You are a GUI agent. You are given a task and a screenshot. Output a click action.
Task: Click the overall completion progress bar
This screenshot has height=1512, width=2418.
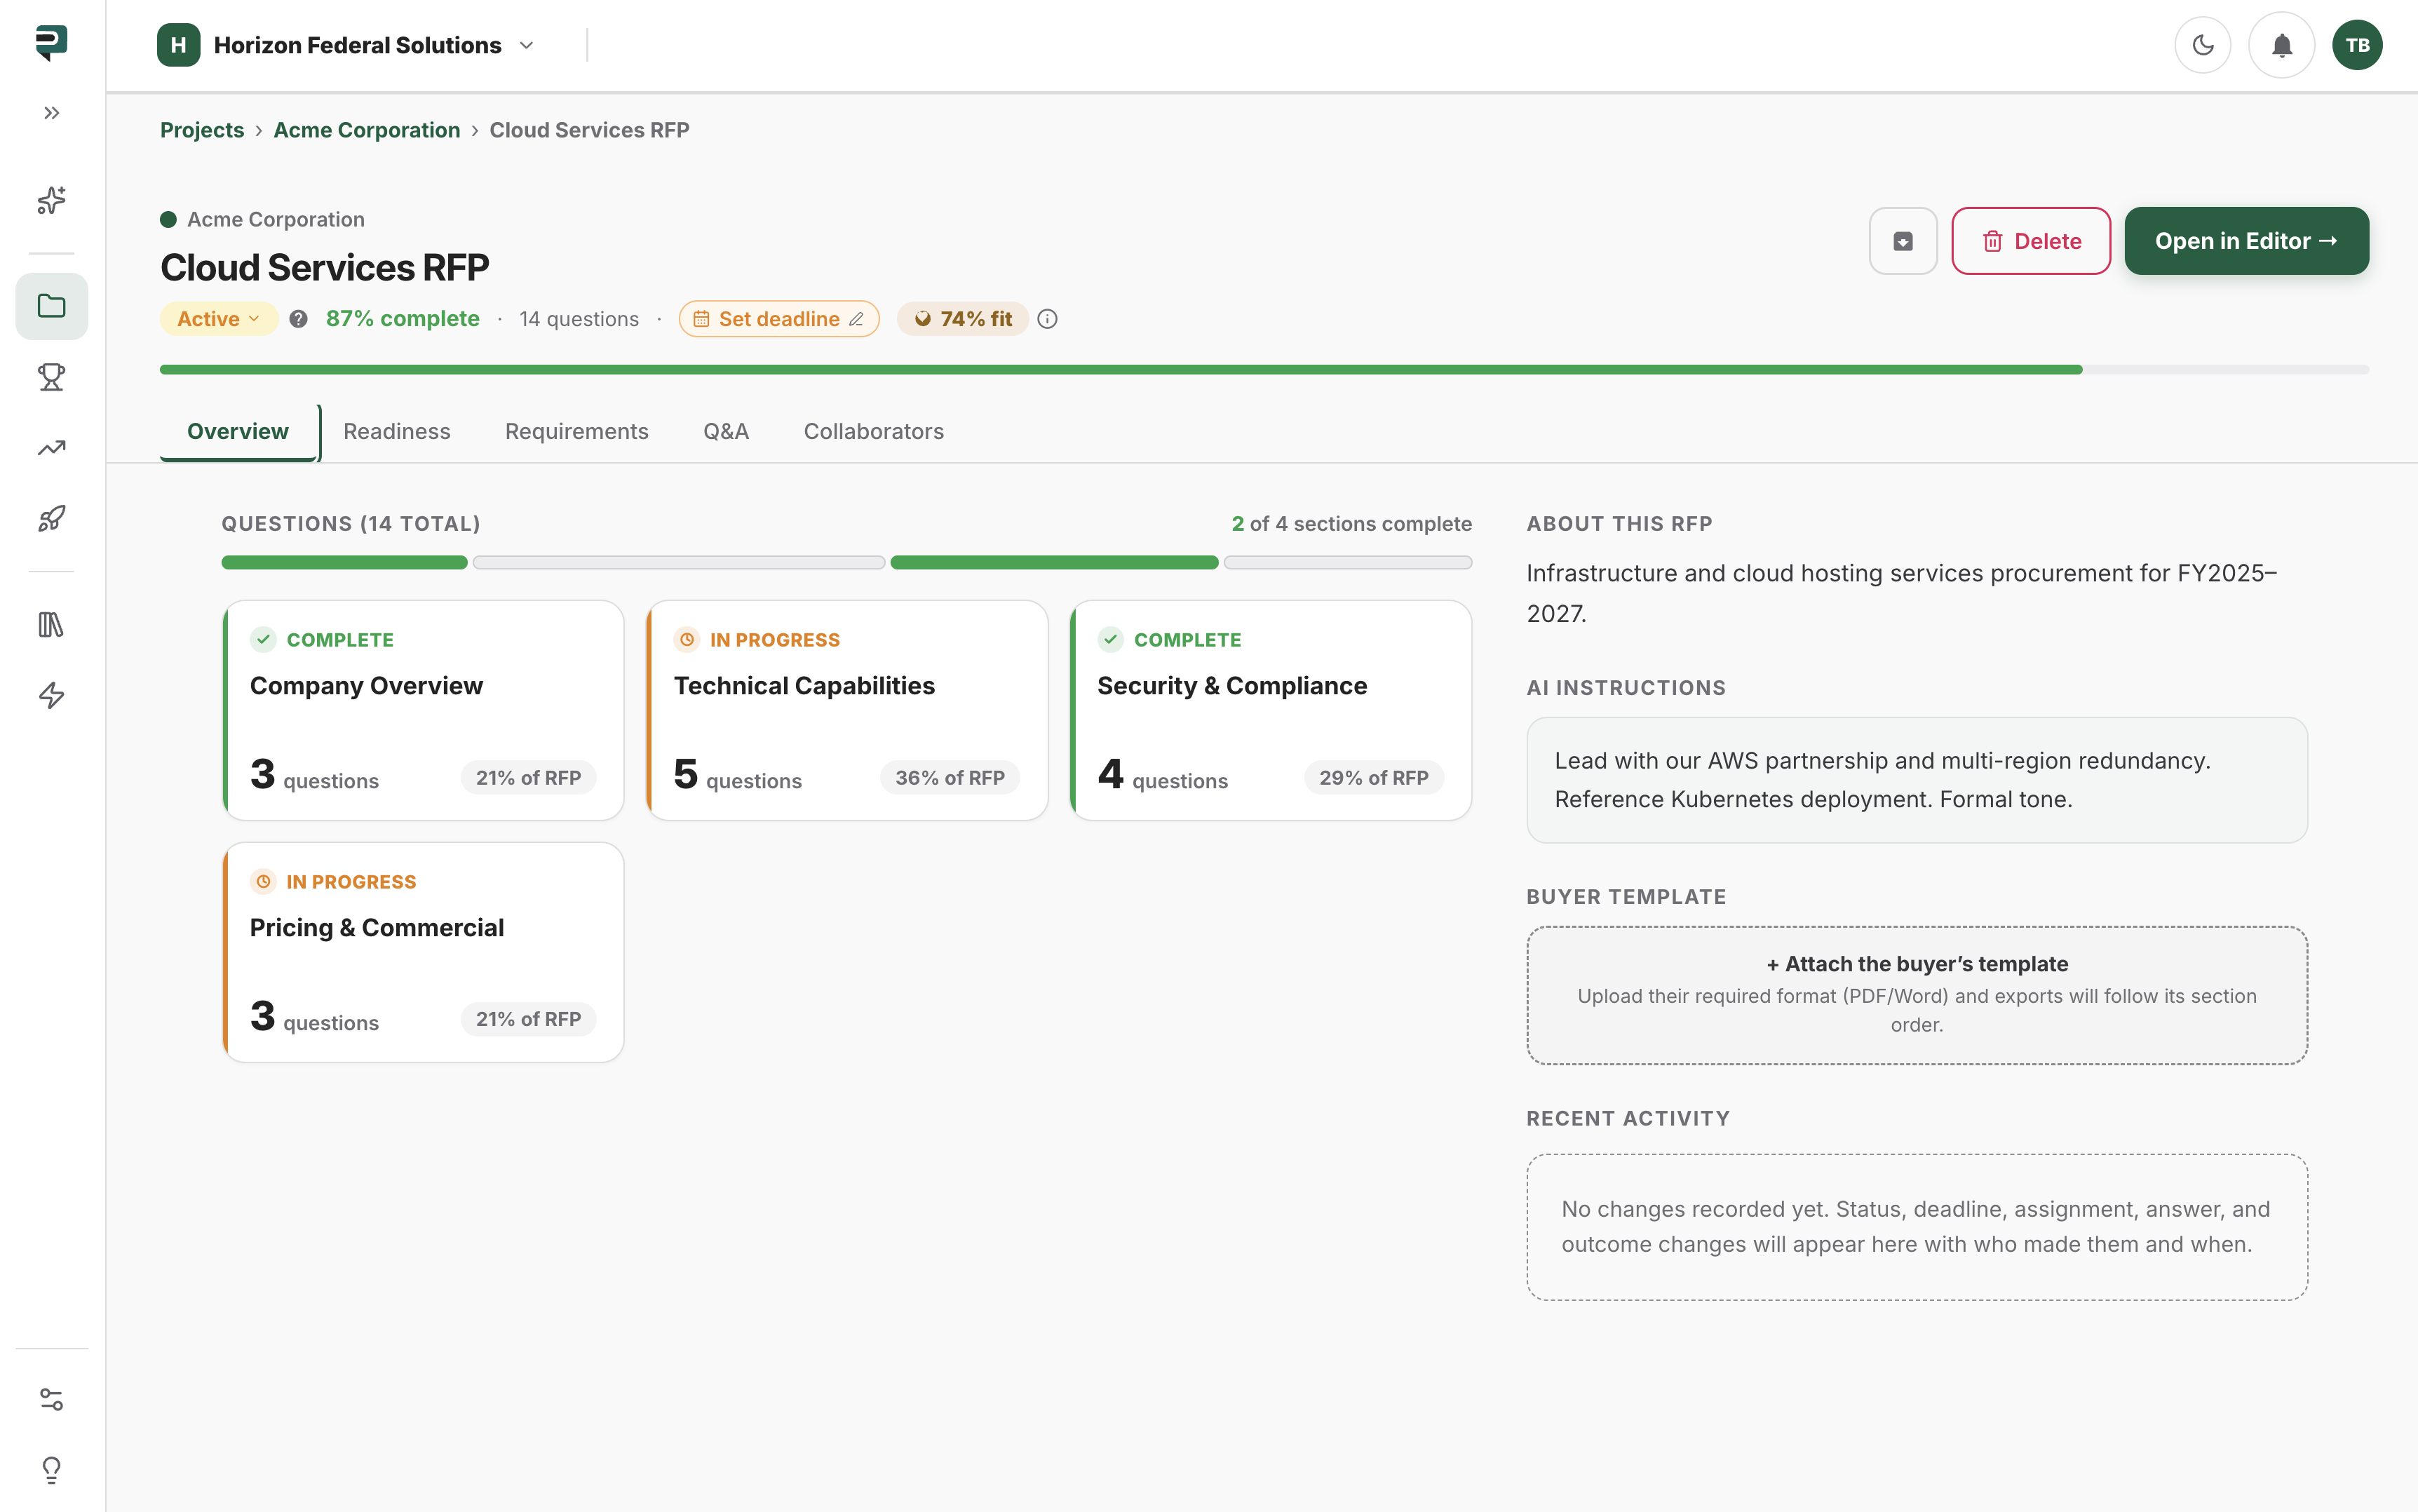(1264, 370)
